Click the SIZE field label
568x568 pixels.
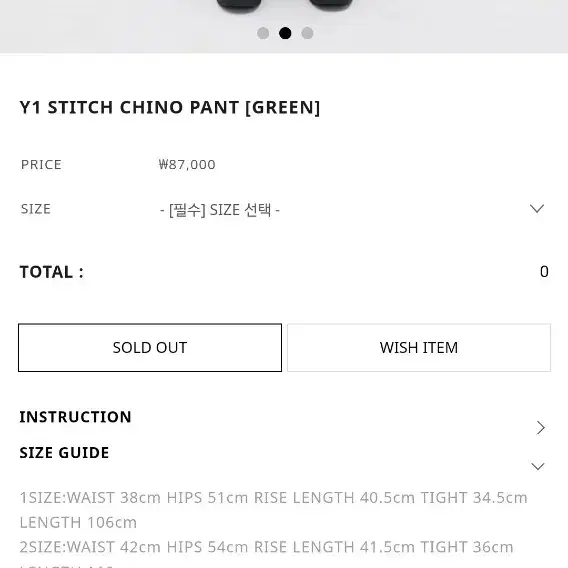coord(36,209)
